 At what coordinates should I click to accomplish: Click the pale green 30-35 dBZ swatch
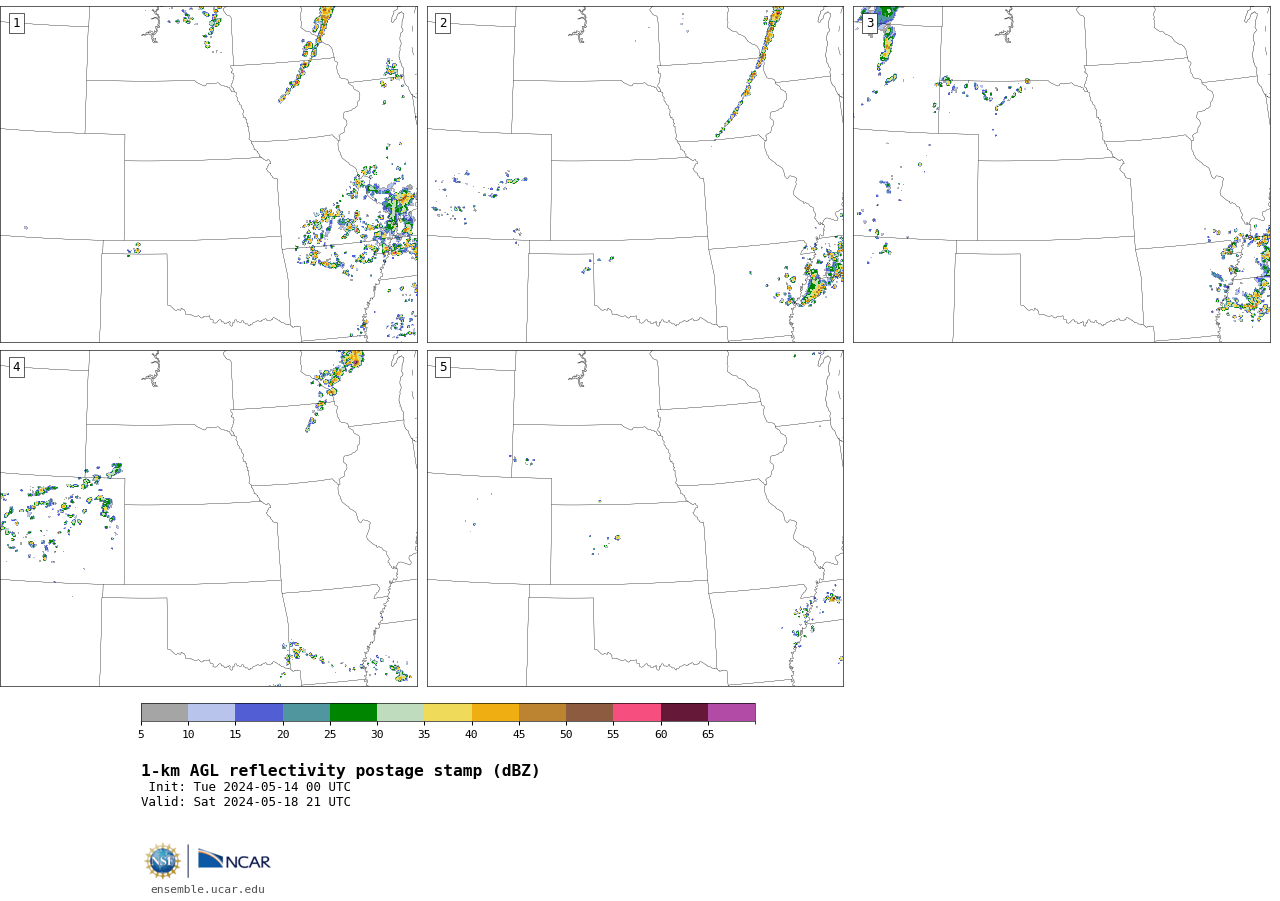(401, 712)
